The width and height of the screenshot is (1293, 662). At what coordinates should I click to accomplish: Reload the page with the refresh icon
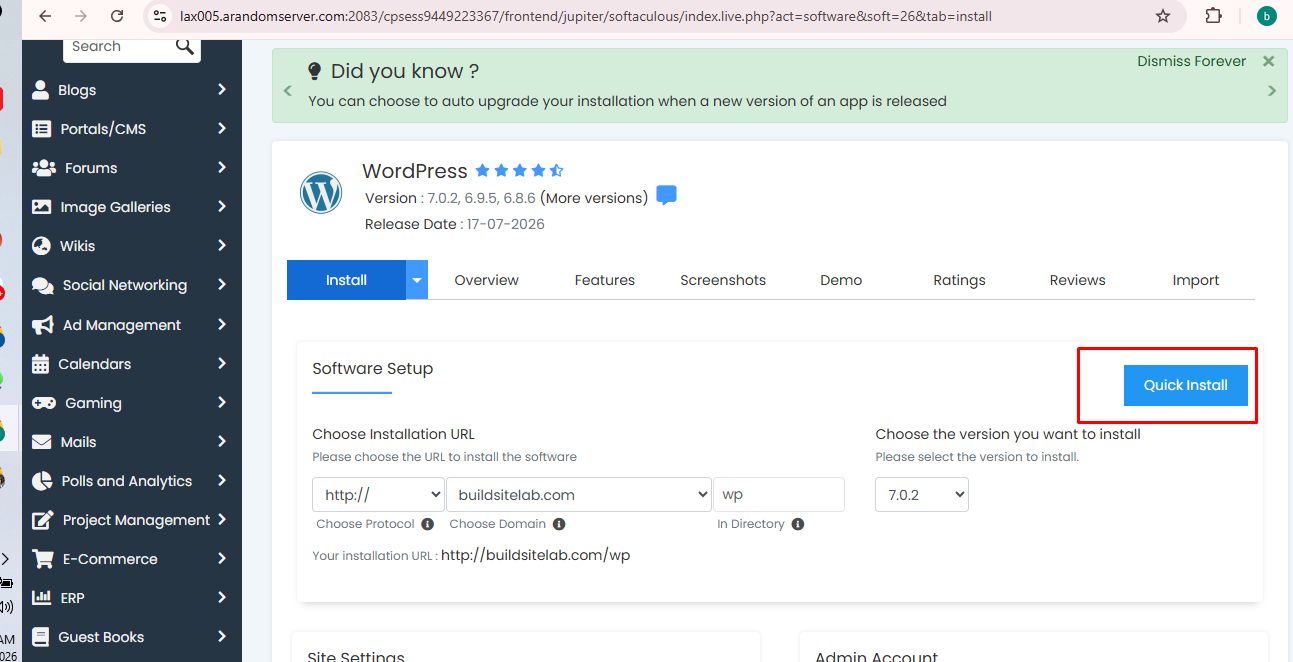tap(117, 16)
